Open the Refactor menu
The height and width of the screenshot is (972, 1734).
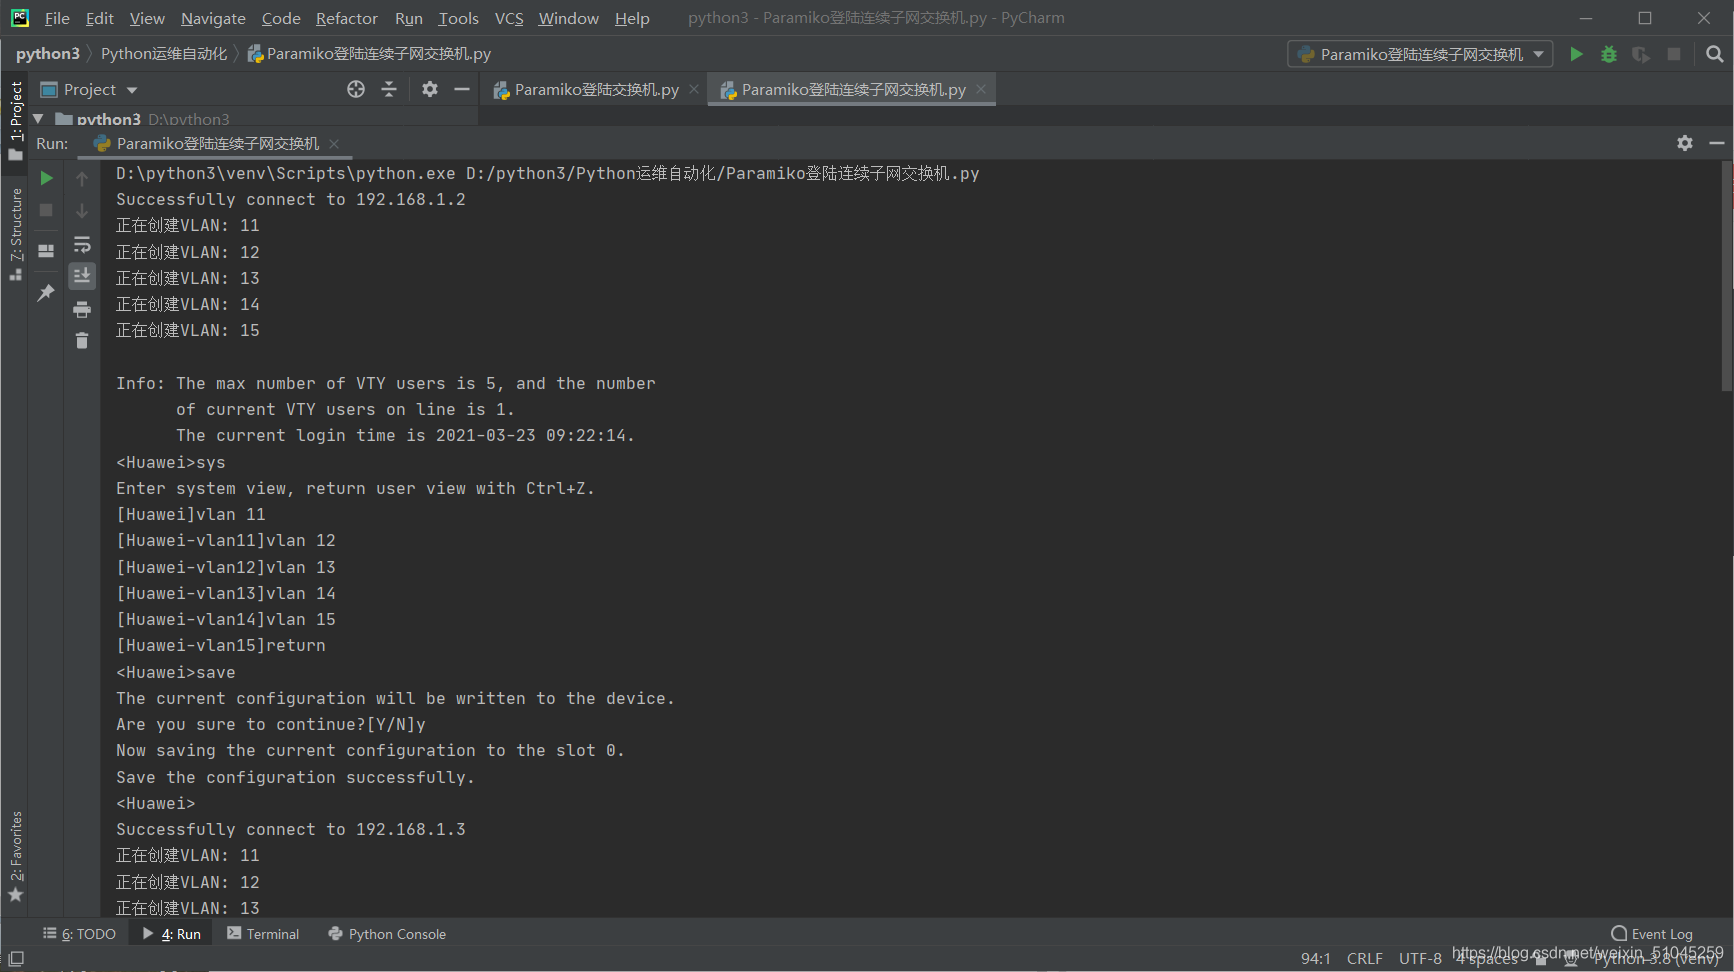346,18
